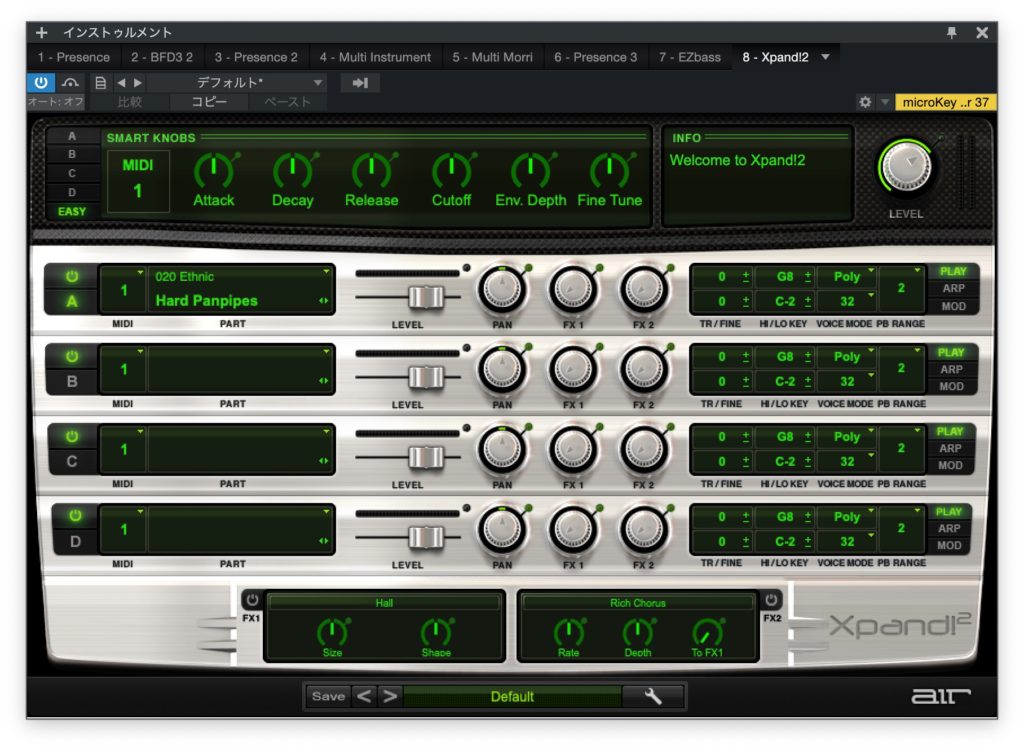Viewport: 1024px width, 750px height.
Task: Pin the instrument window
Action: pyautogui.click(x=951, y=33)
